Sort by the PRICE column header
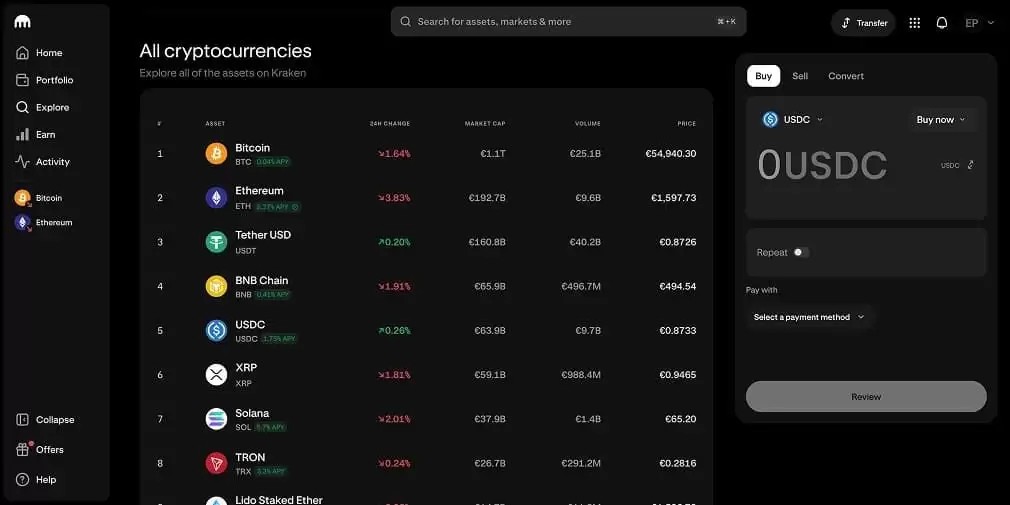The image size is (1010, 505). point(687,124)
